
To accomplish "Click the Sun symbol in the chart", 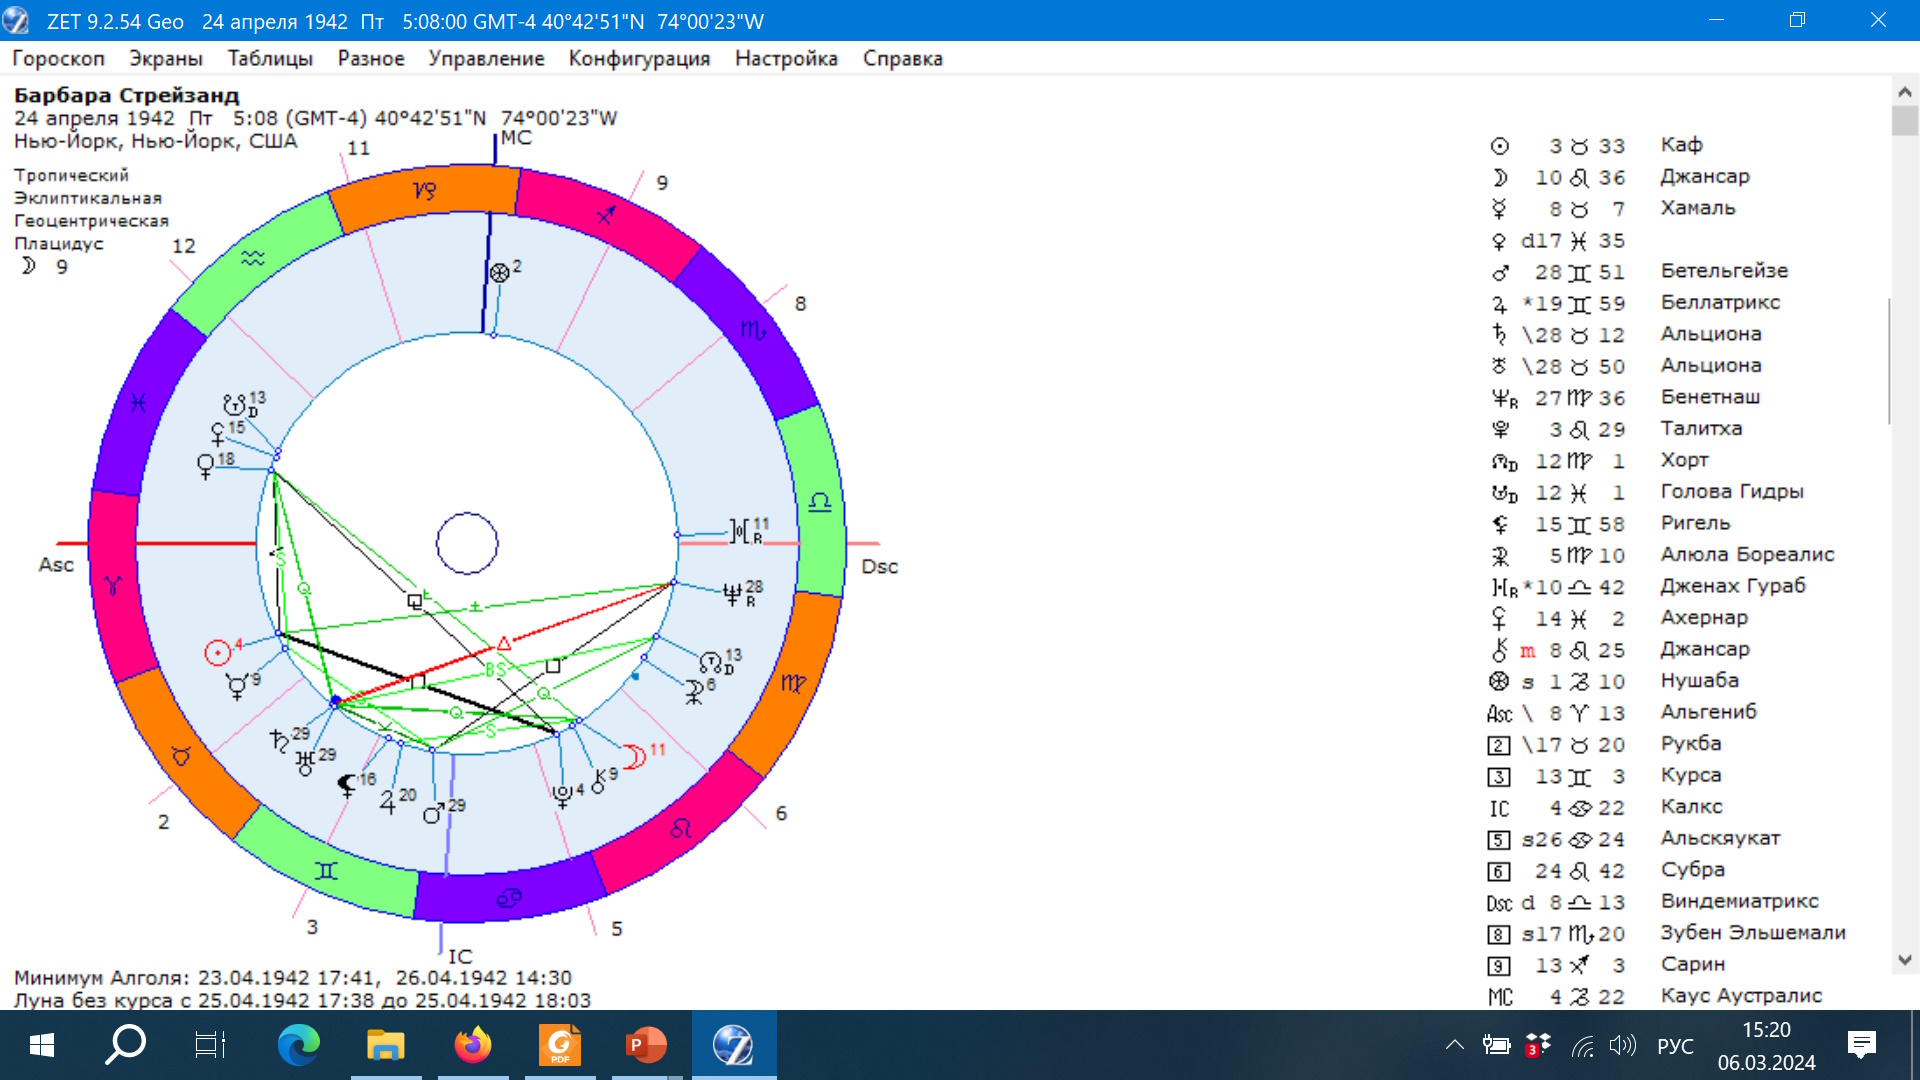I will pos(217,653).
